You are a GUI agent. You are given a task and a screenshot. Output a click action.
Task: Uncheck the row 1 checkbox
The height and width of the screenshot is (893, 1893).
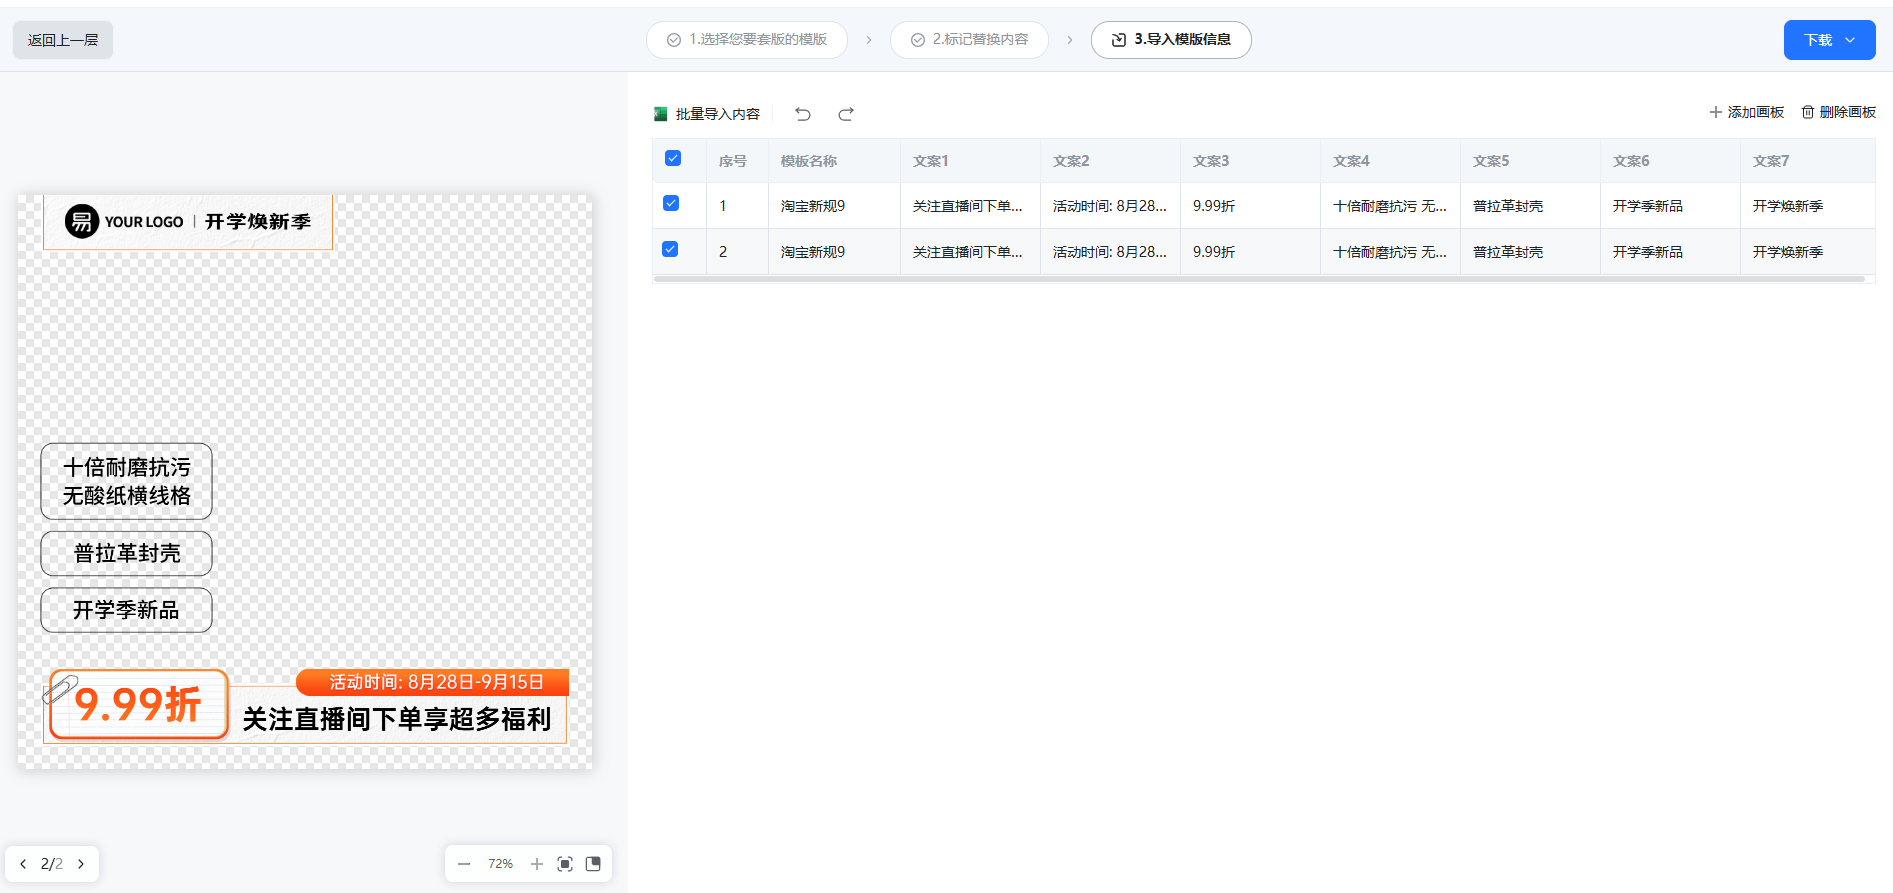671,204
